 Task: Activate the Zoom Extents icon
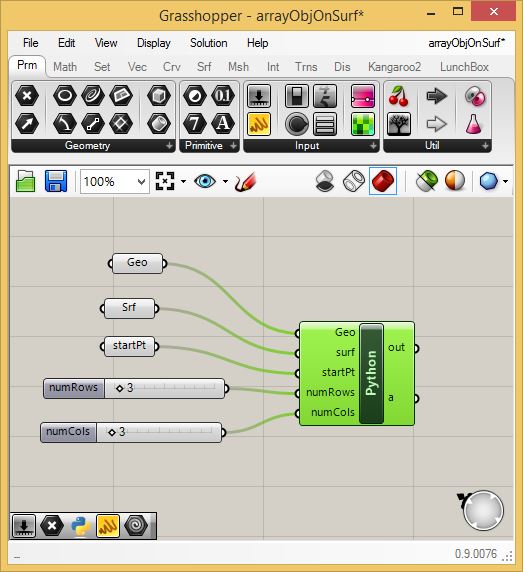[x=165, y=181]
